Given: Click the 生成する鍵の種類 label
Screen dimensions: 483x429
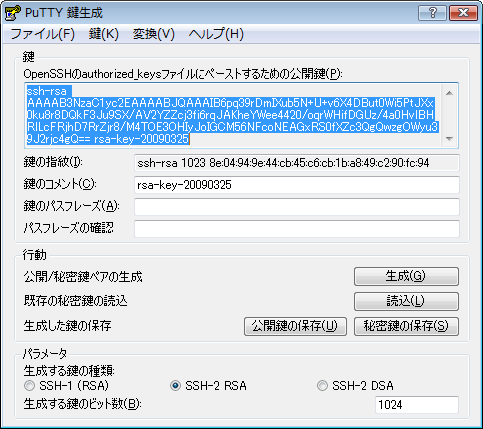Looking at the screenshot, I should 69,370.
